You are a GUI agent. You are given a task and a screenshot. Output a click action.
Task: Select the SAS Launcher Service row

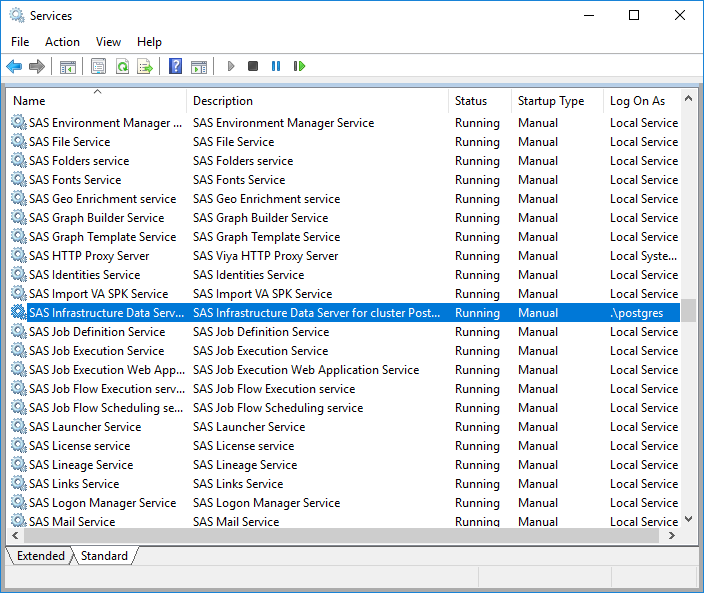point(84,427)
